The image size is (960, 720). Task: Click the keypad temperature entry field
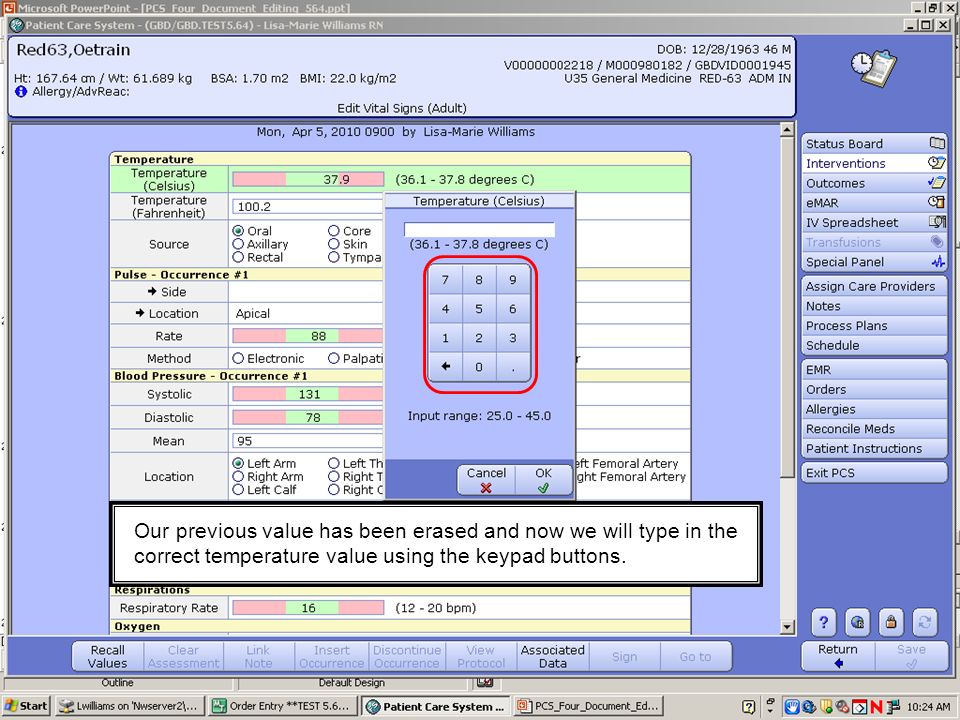click(479, 230)
